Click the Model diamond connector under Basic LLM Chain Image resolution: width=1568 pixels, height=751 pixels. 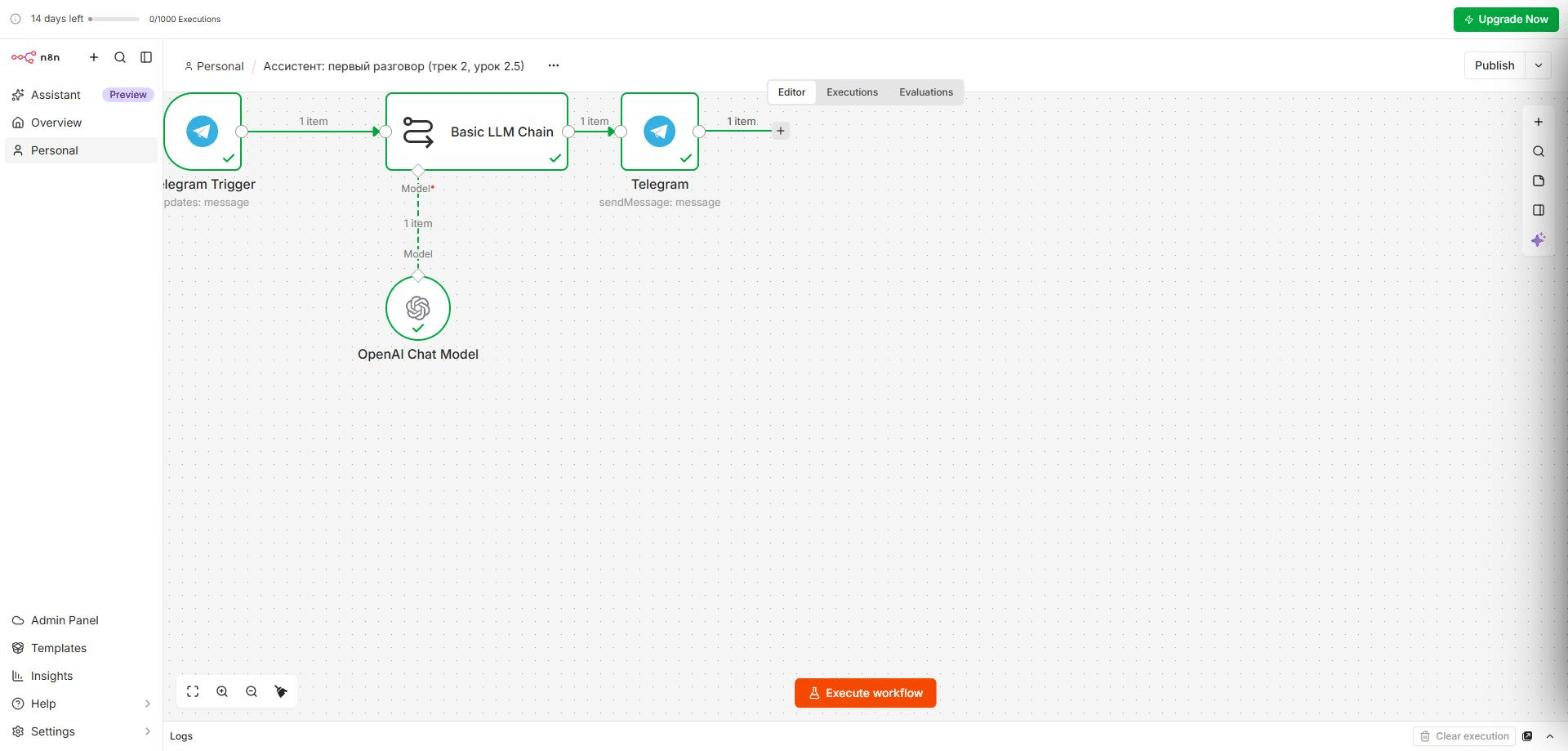click(x=418, y=171)
